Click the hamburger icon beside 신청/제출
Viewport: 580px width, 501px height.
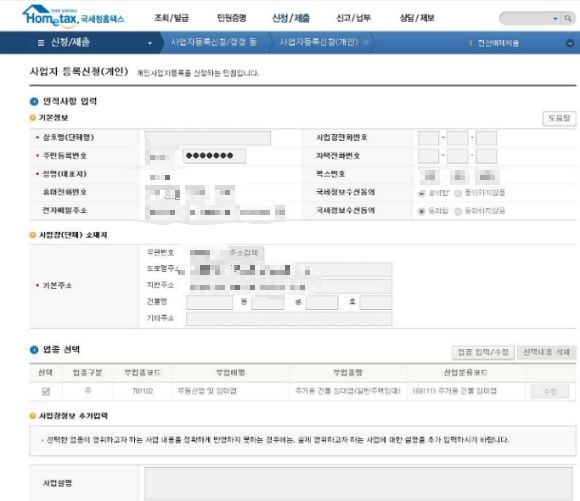click(x=41, y=43)
